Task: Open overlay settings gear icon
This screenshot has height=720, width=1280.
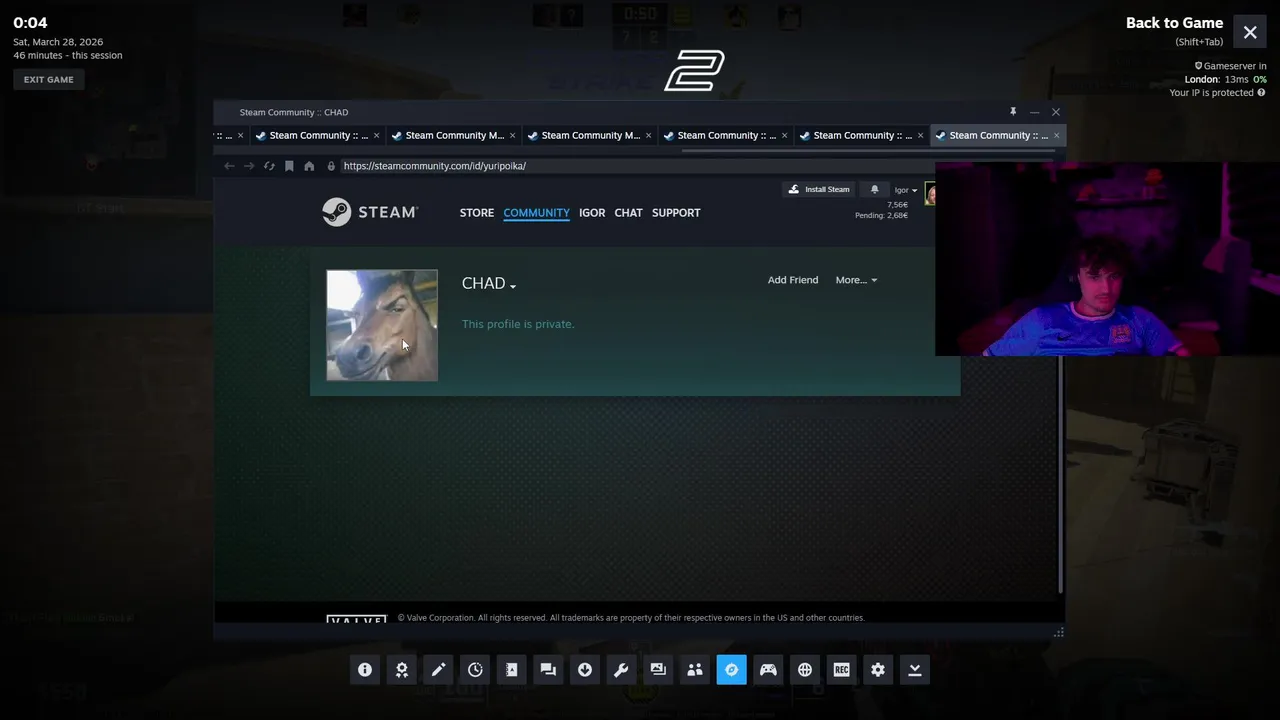Action: [878, 670]
